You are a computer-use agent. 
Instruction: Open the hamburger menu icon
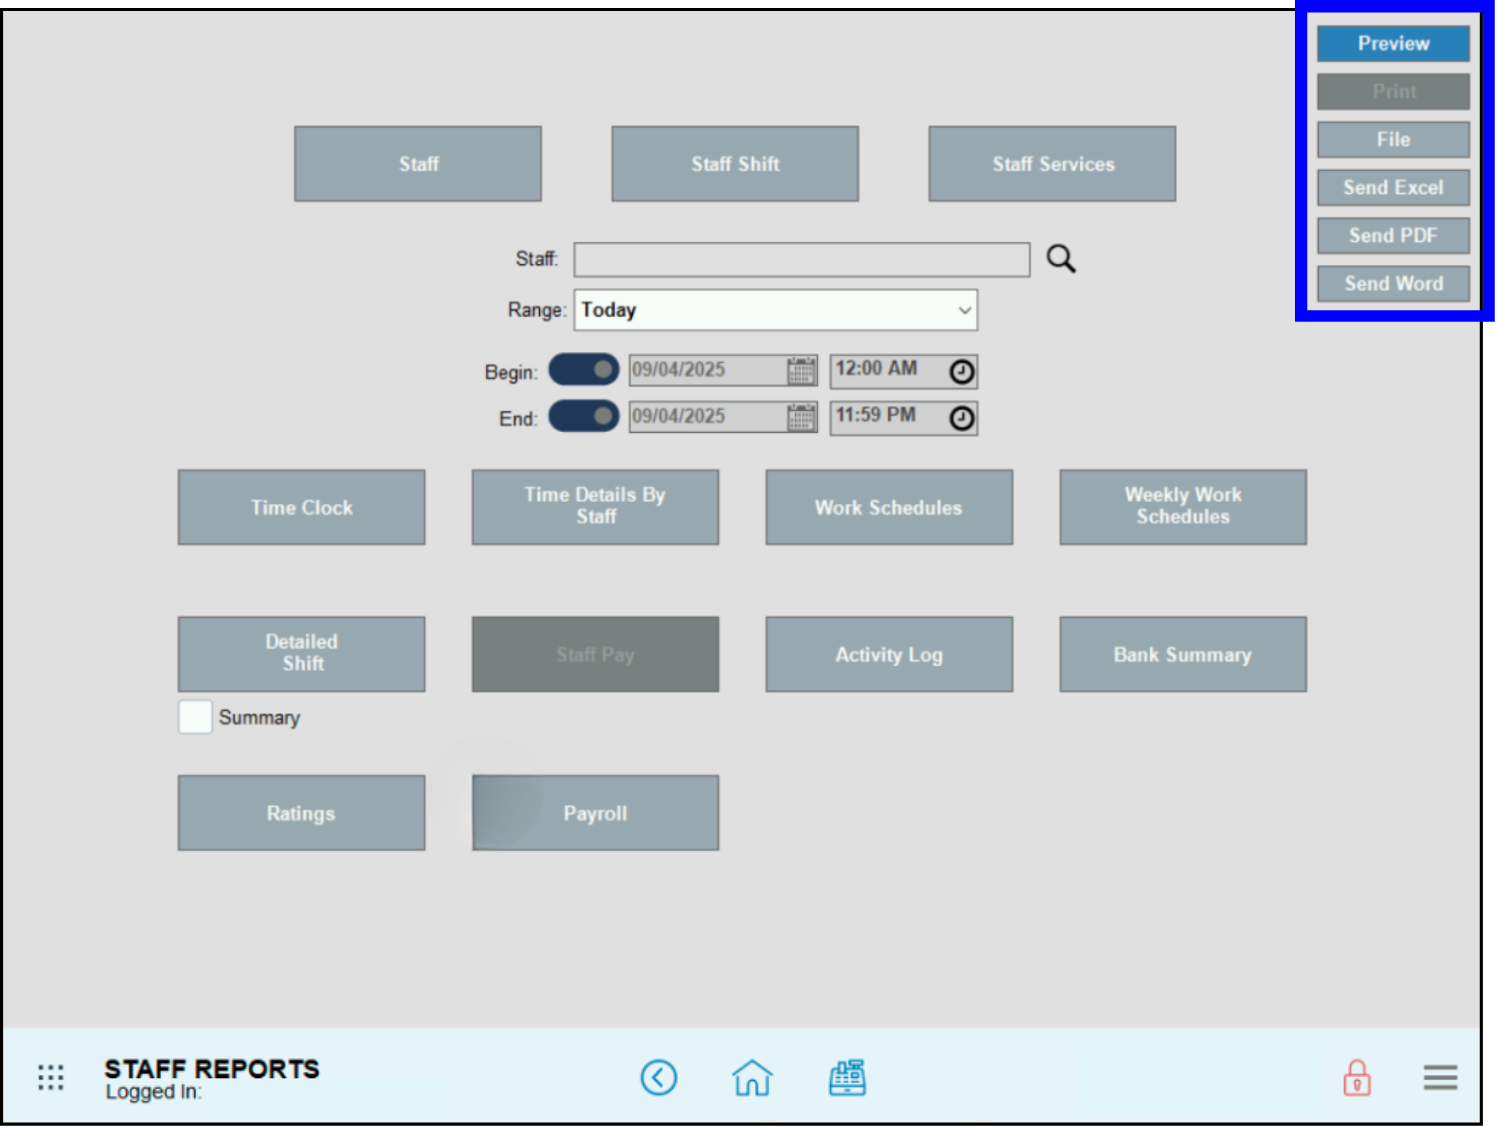pos(1440,1078)
